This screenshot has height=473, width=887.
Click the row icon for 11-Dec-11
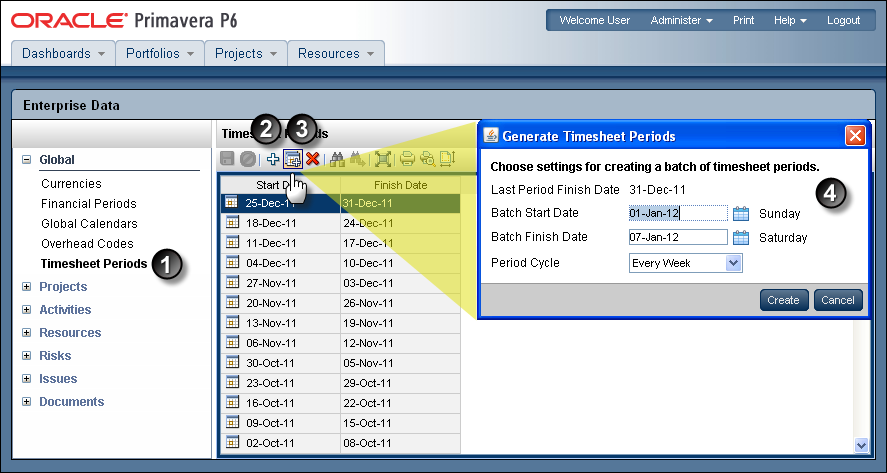click(231, 243)
